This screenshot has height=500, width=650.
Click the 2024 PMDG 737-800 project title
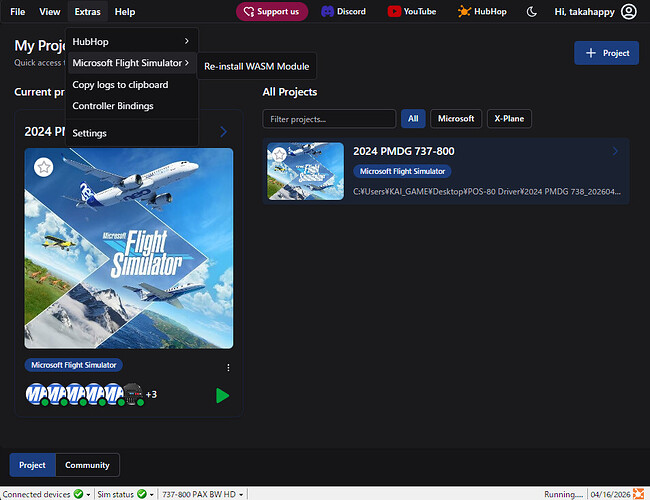coord(404,151)
